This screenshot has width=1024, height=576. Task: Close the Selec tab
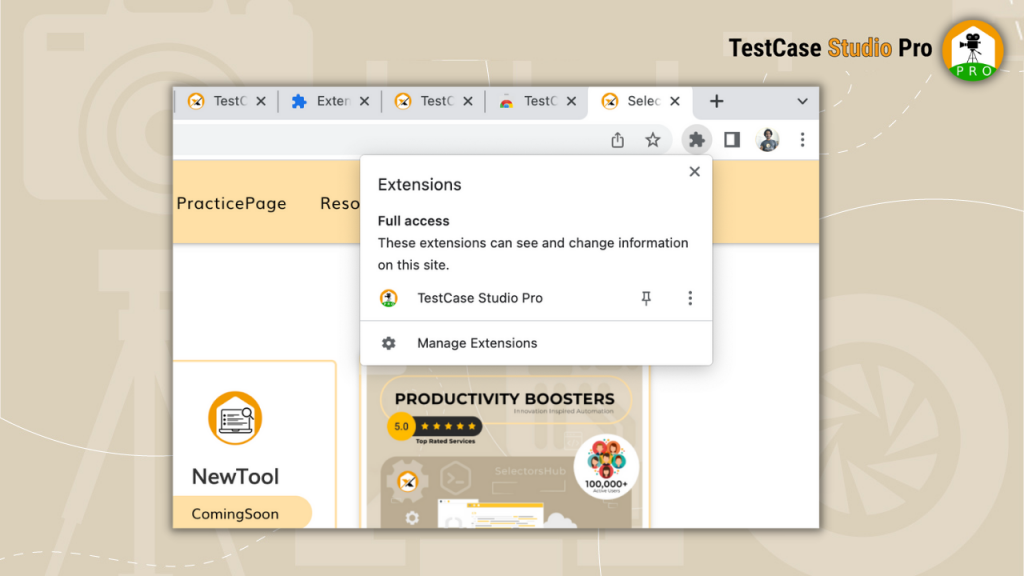pyautogui.click(x=675, y=101)
